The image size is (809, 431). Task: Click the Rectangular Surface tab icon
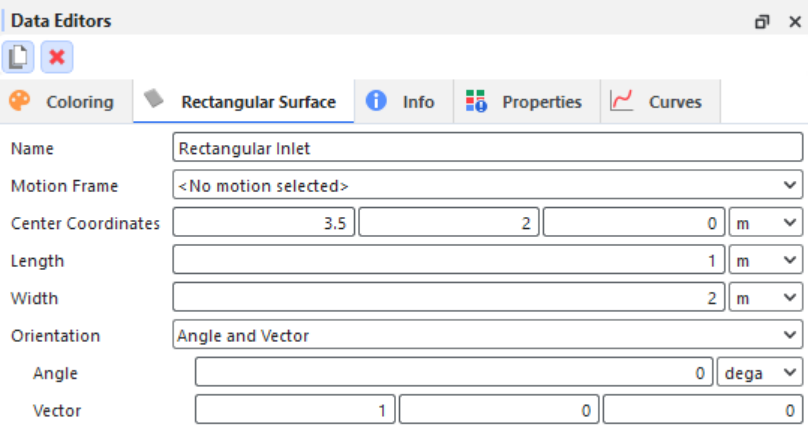(x=155, y=100)
